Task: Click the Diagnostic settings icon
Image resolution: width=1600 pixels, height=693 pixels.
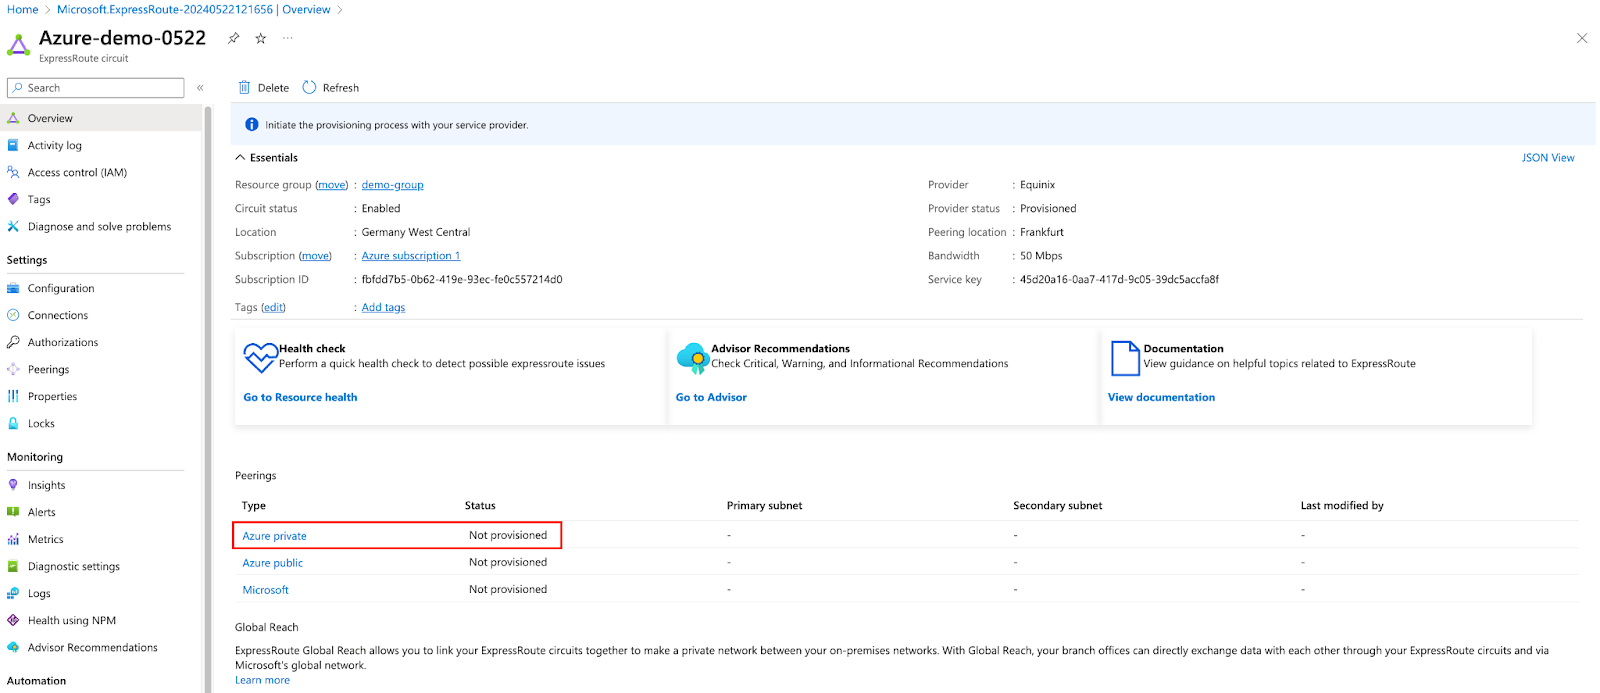Action: (x=13, y=566)
